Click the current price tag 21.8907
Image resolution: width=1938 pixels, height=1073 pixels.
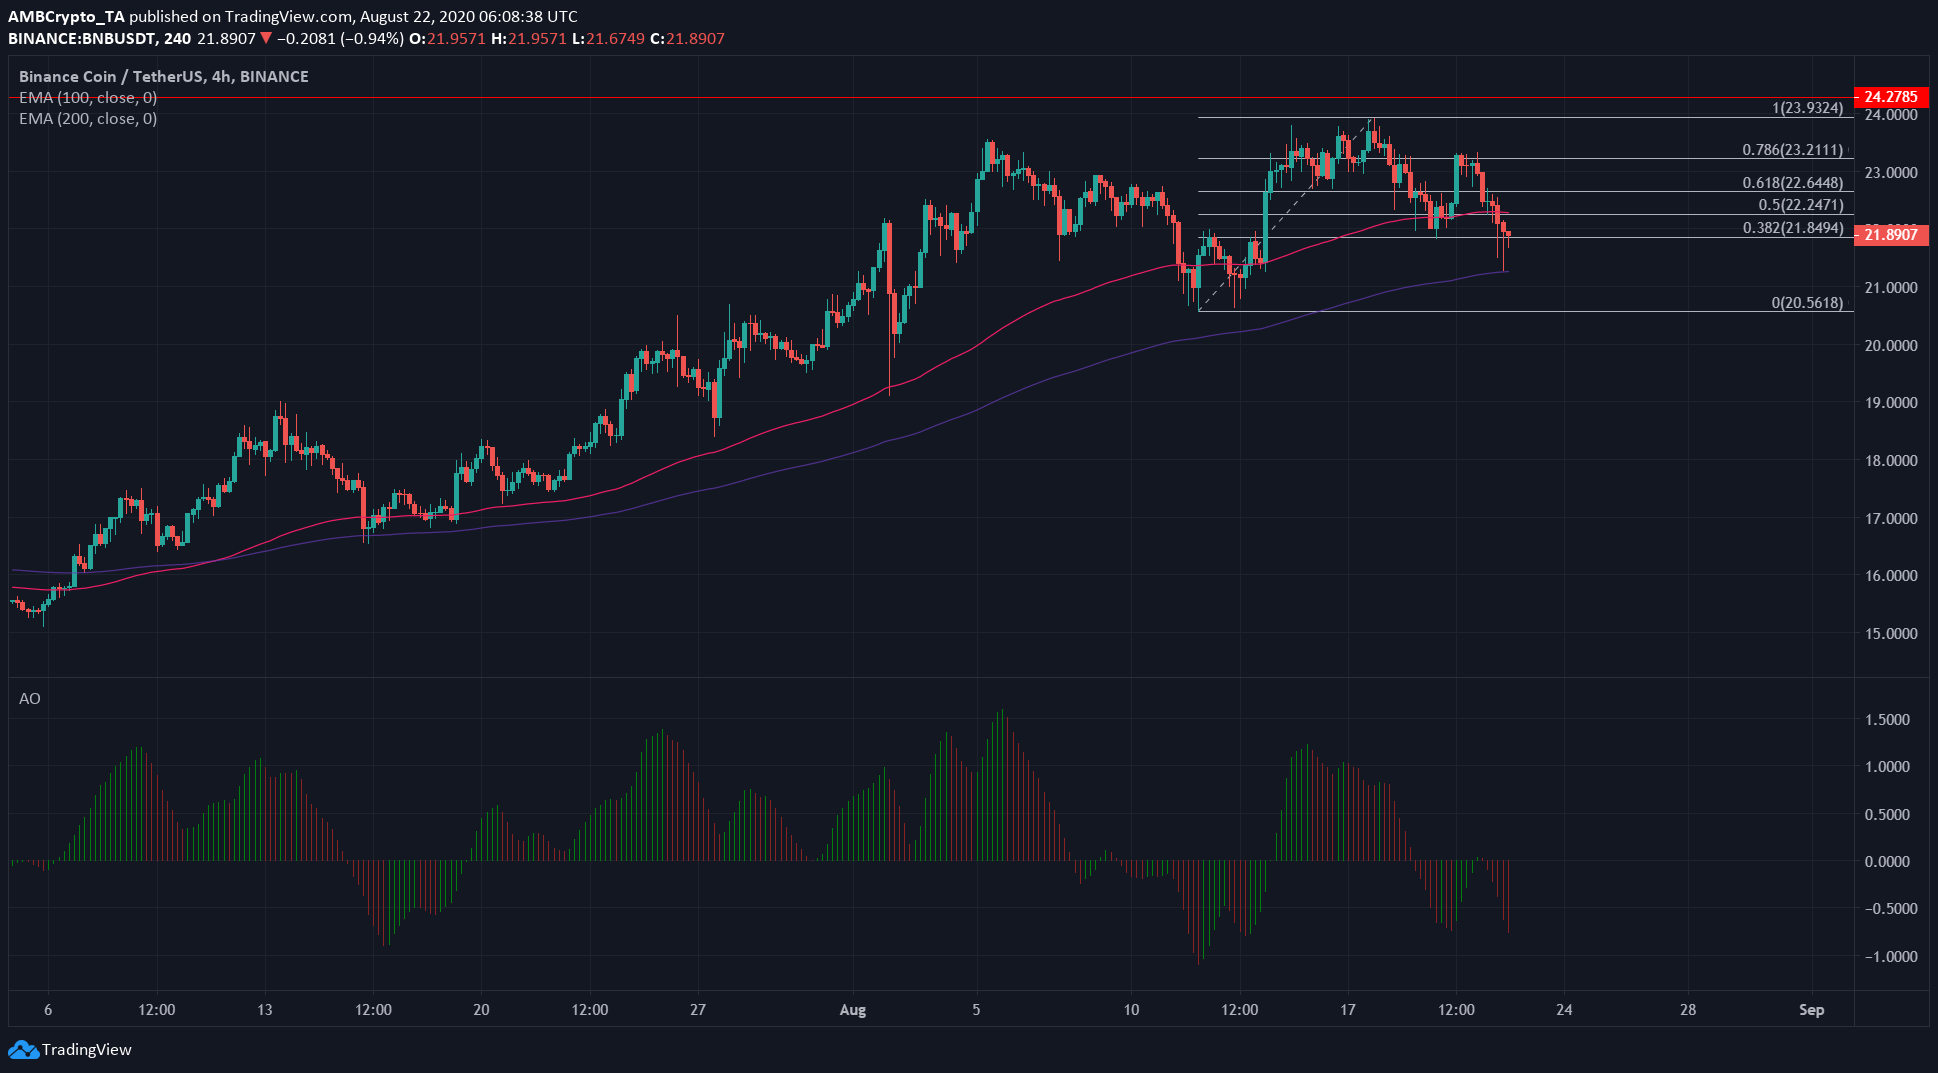[1890, 235]
